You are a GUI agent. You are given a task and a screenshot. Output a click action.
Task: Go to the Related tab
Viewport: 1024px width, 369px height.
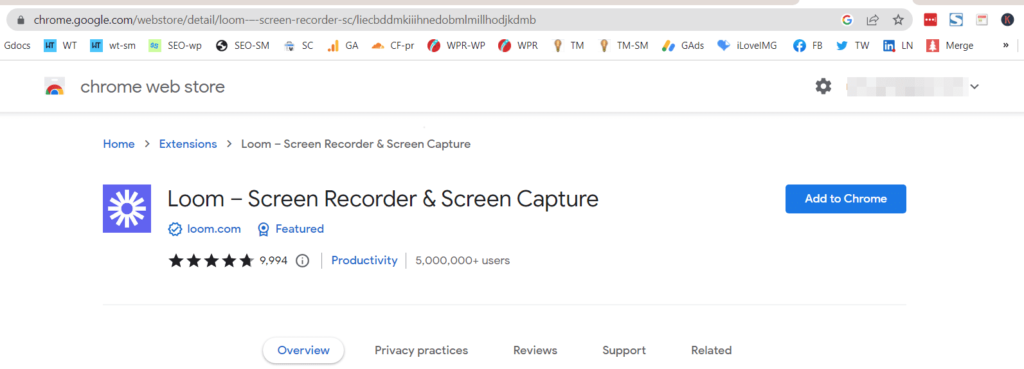[711, 350]
